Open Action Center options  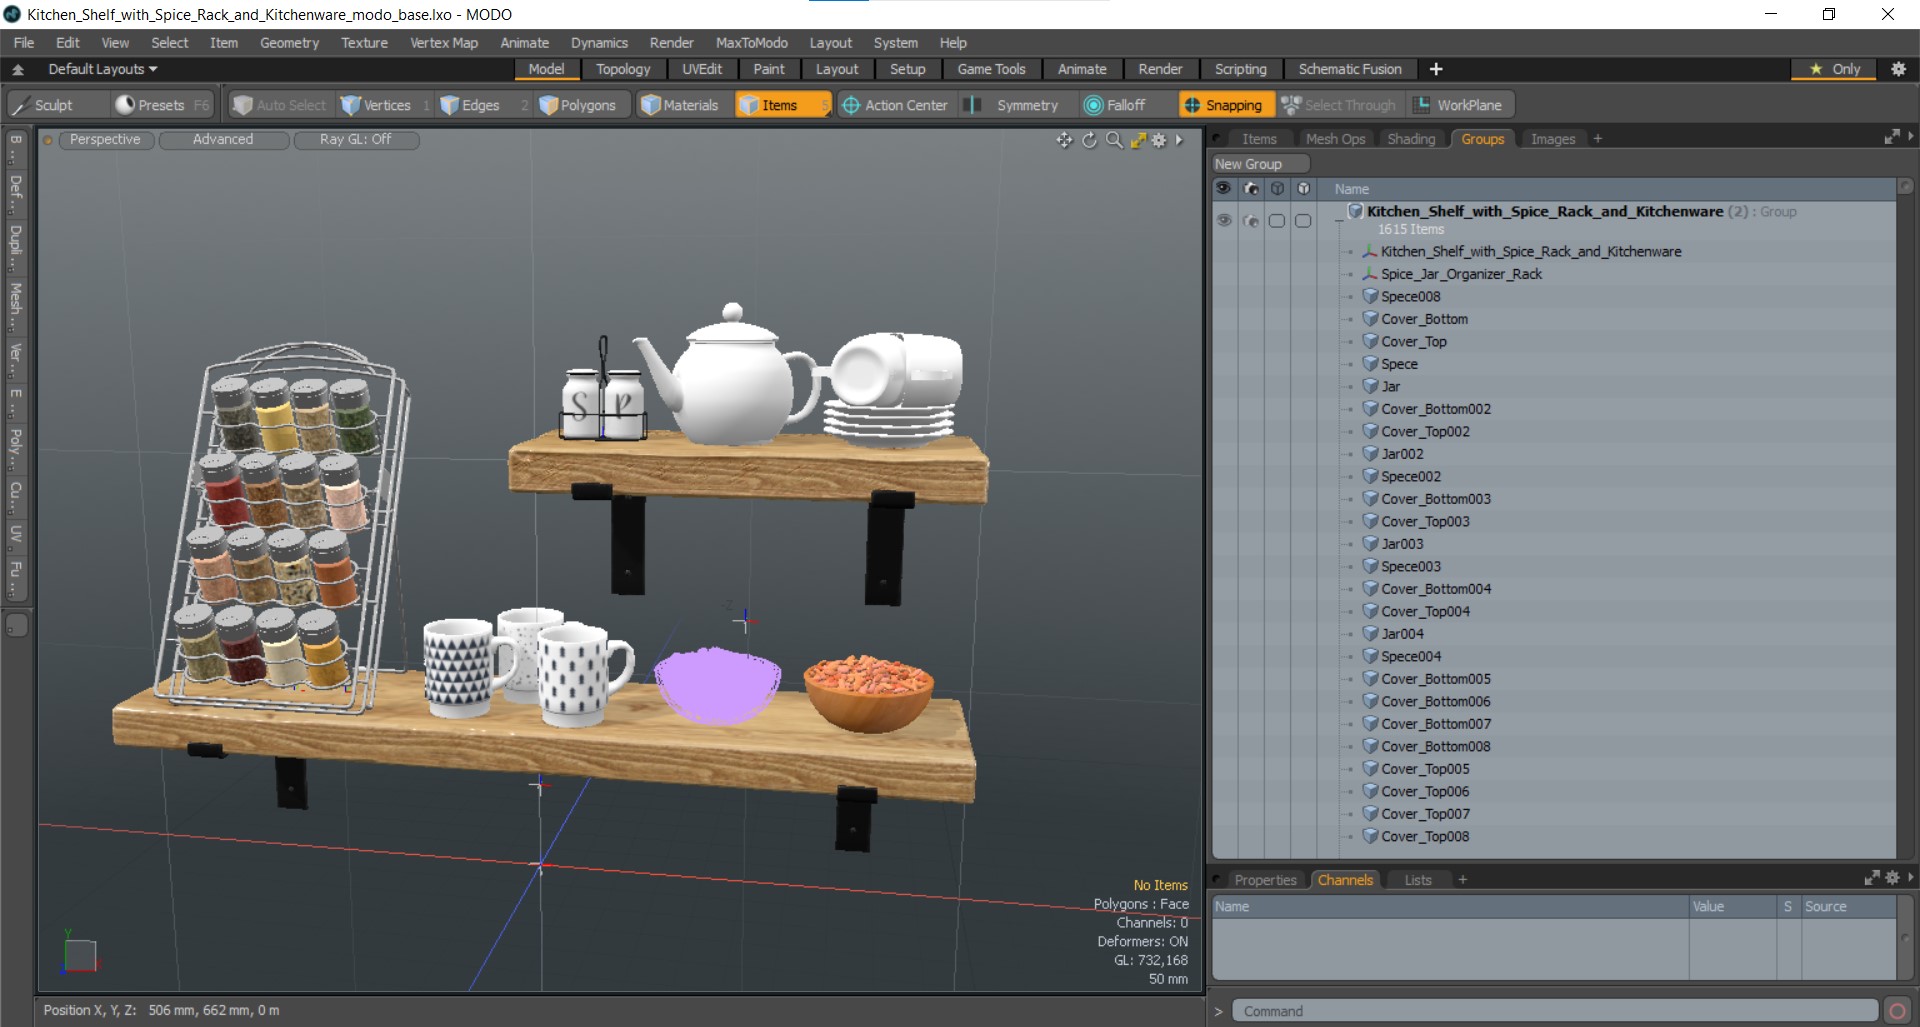[x=895, y=105]
